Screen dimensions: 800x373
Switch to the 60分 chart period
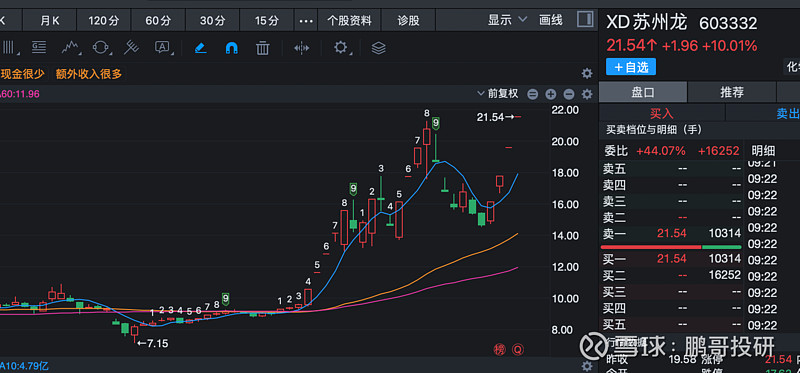point(158,21)
